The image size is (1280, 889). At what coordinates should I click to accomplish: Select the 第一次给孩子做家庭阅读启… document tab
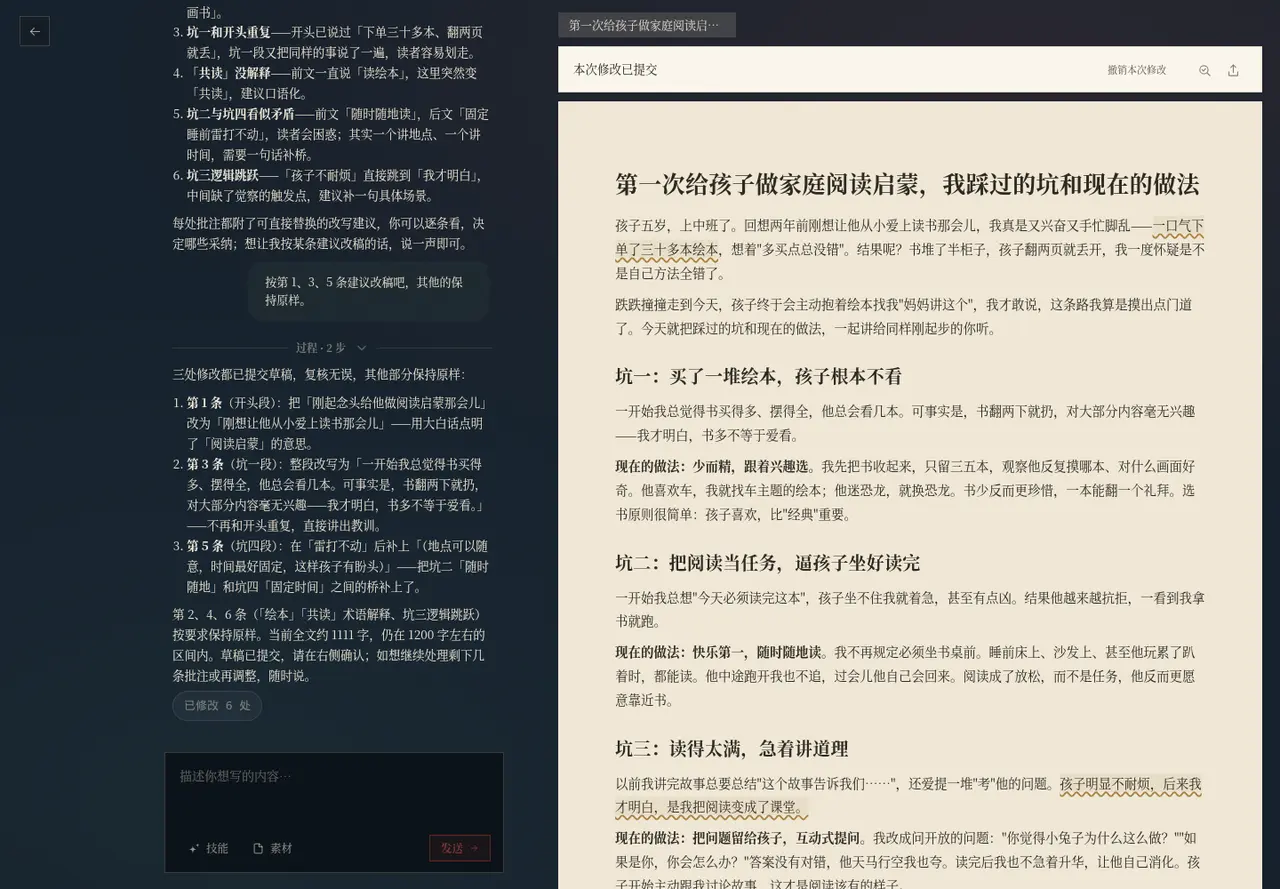pos(647,25)
